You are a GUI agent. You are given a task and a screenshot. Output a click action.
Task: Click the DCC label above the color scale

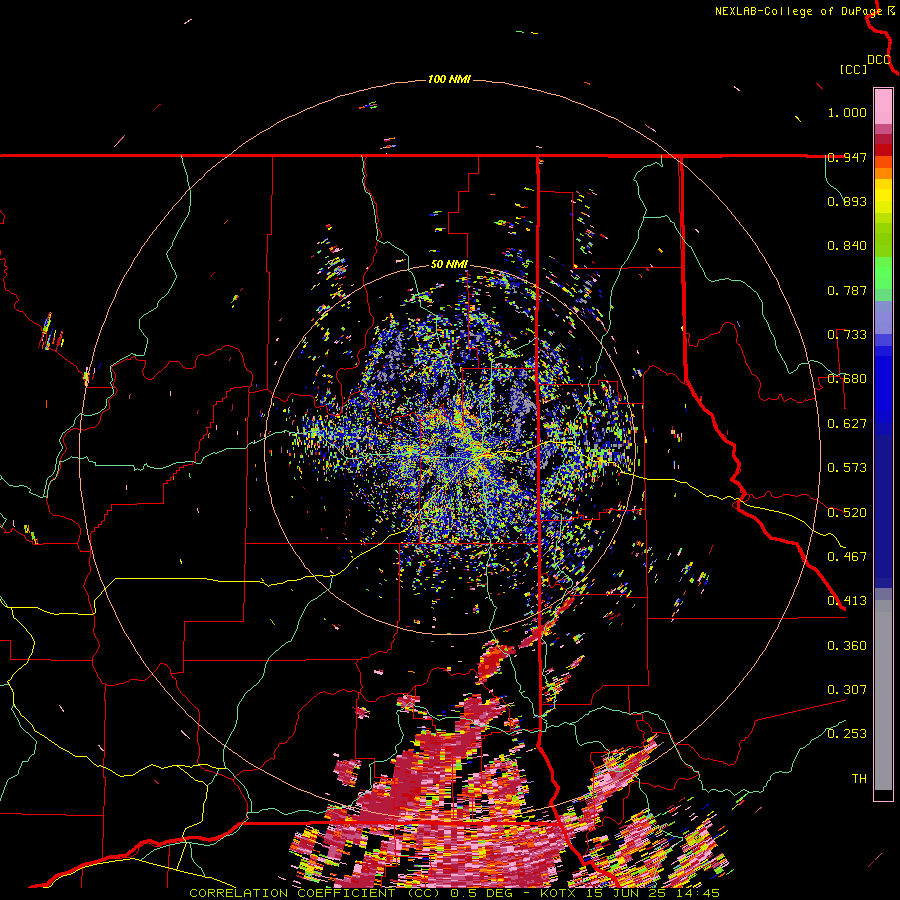879,60
